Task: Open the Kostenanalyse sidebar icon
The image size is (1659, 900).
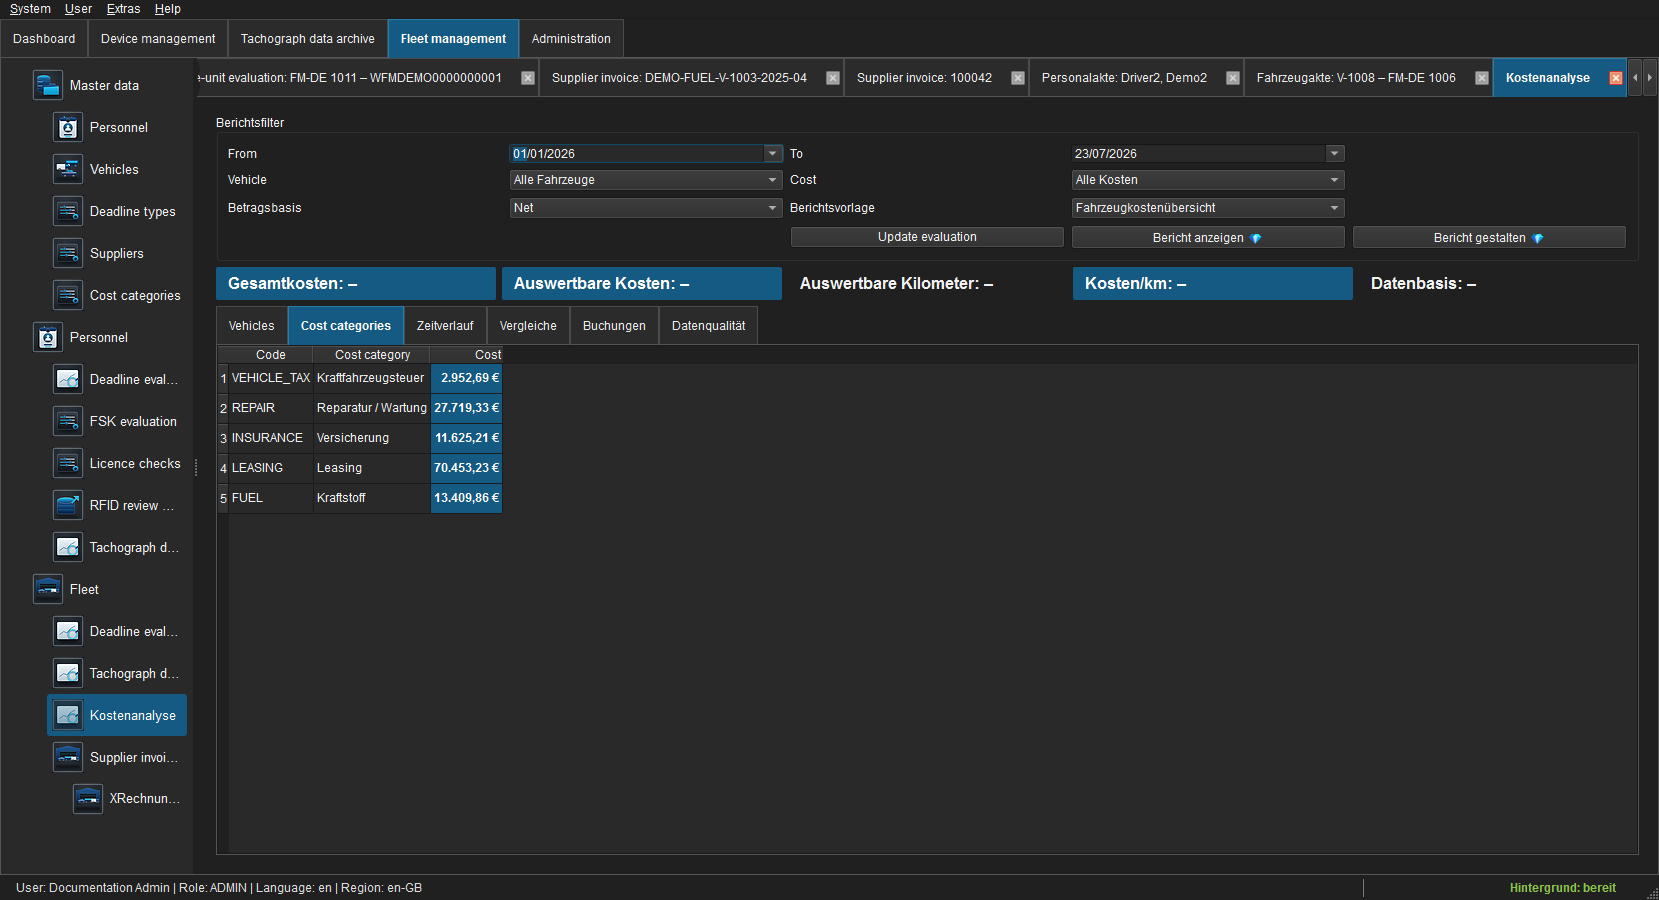Action: tap(68, 715)
